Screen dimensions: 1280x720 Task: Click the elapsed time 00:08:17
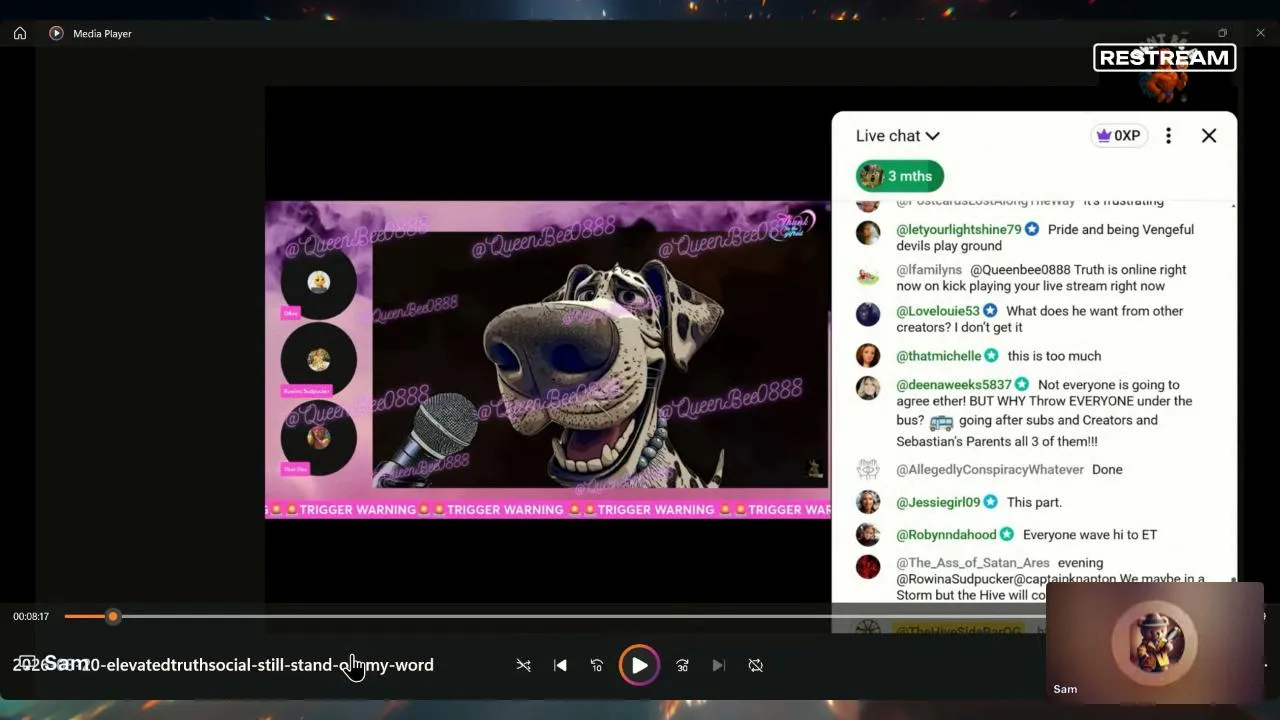(31, 617)
